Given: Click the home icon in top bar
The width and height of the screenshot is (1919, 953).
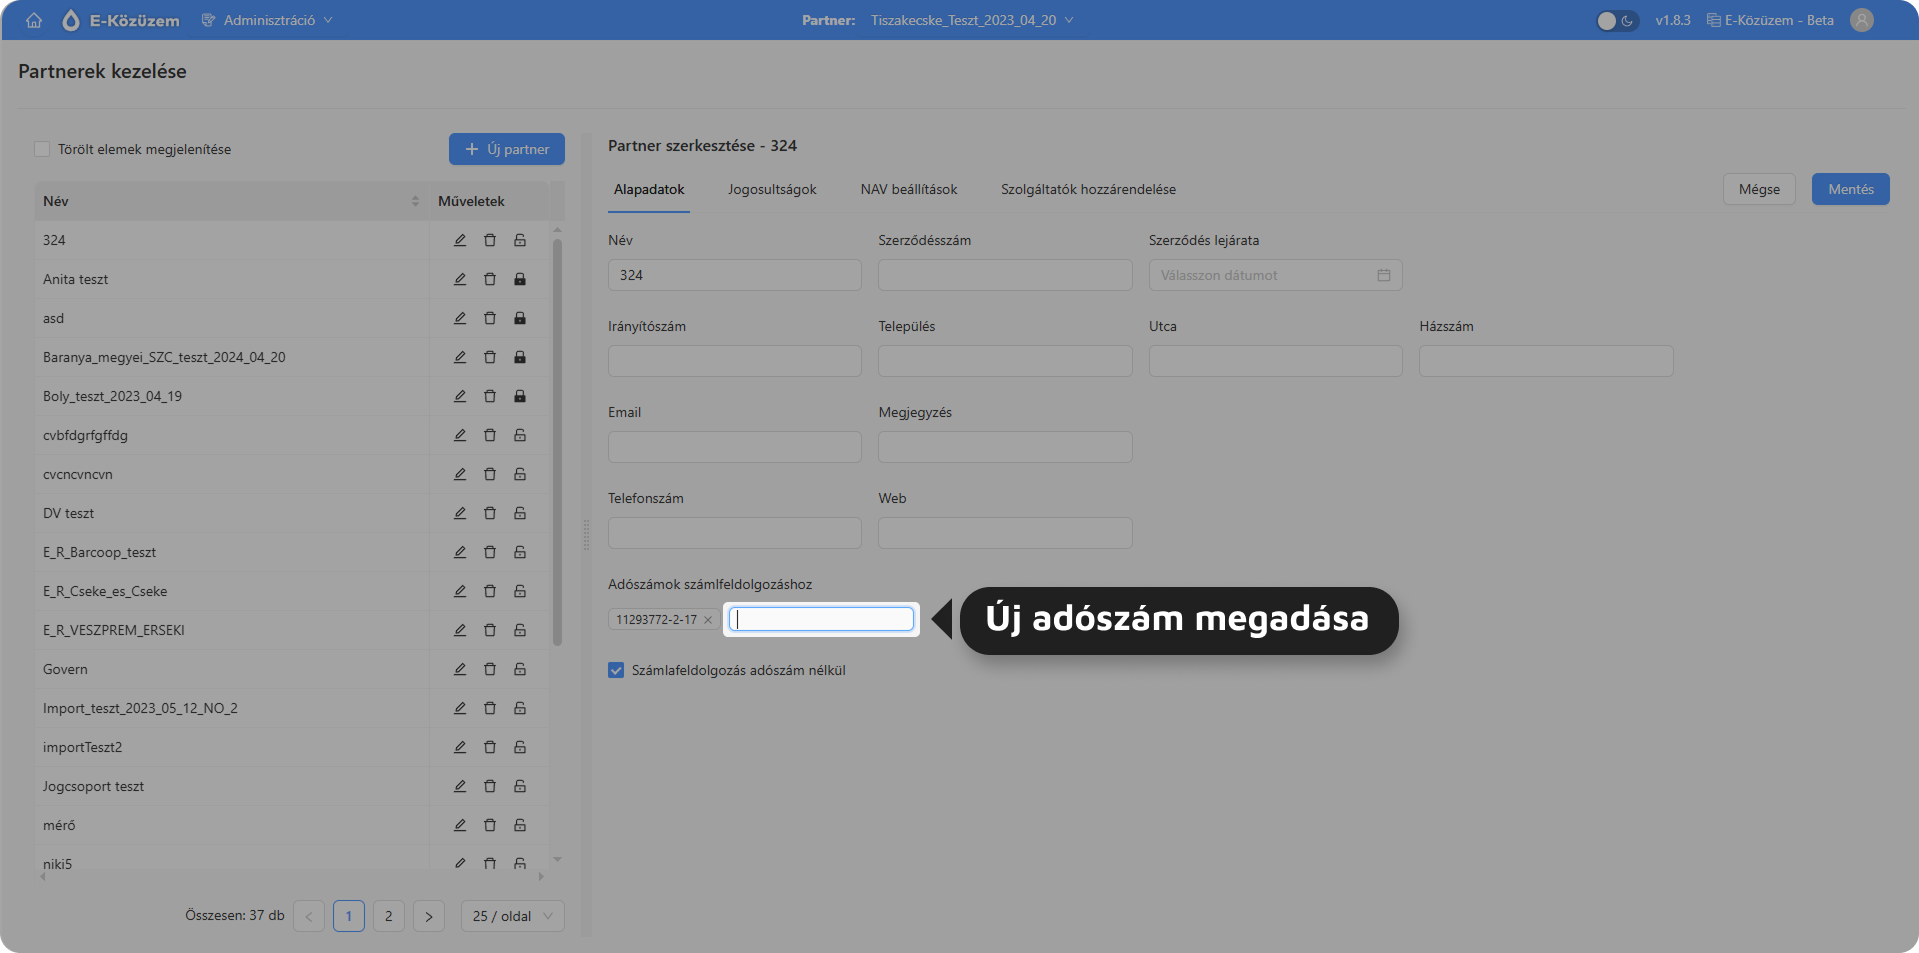Looking at the screenshot, I should pyautogui.click(x=34, y=20).
